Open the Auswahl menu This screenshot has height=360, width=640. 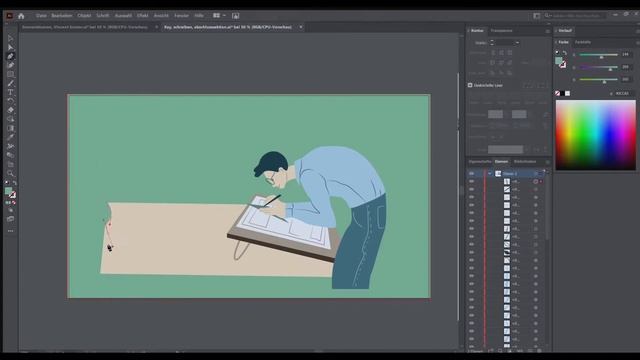pos(123,16)
